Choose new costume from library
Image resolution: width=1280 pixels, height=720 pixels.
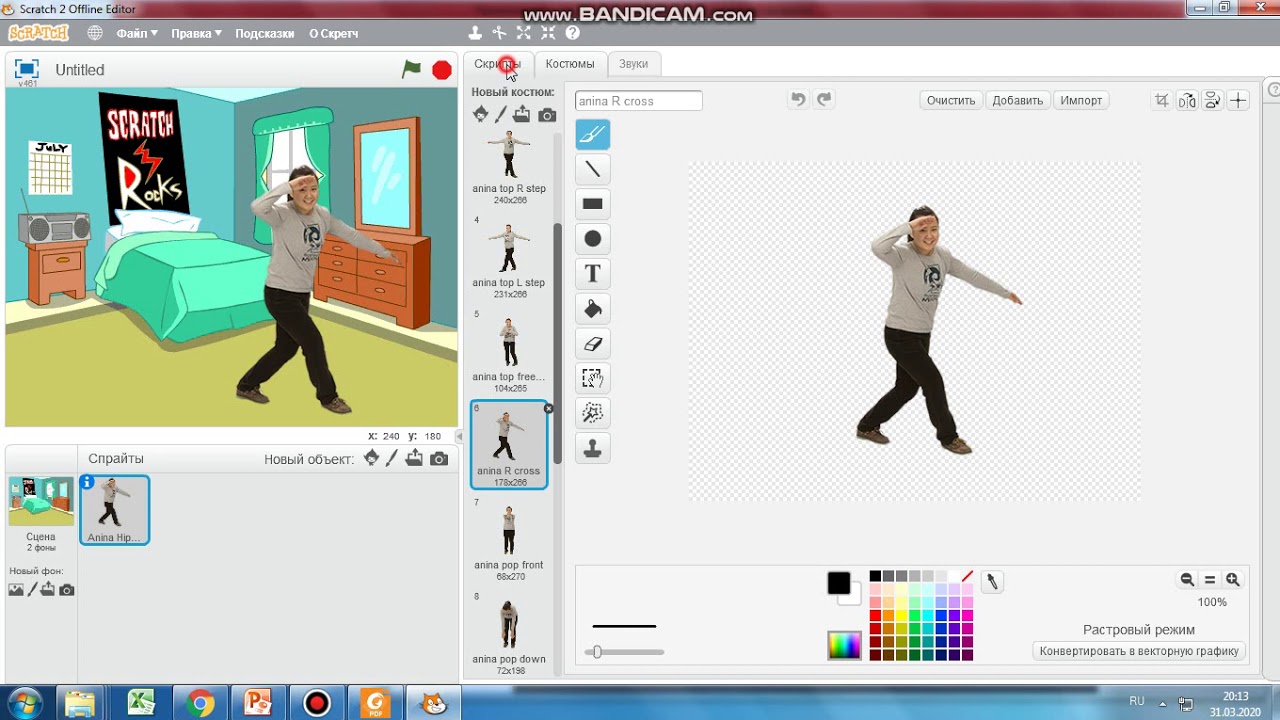coord(481,115)
